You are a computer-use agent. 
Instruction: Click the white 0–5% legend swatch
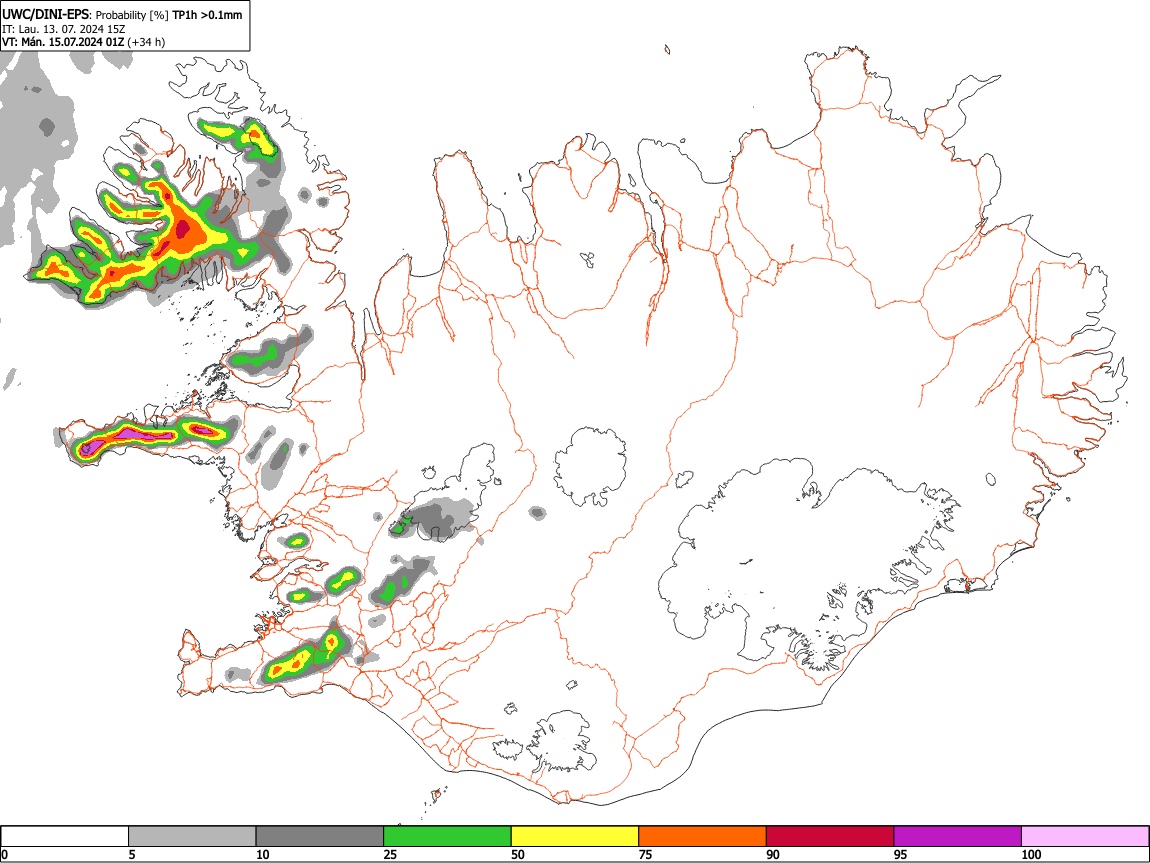pyautogui.click(x=65, y=837)
